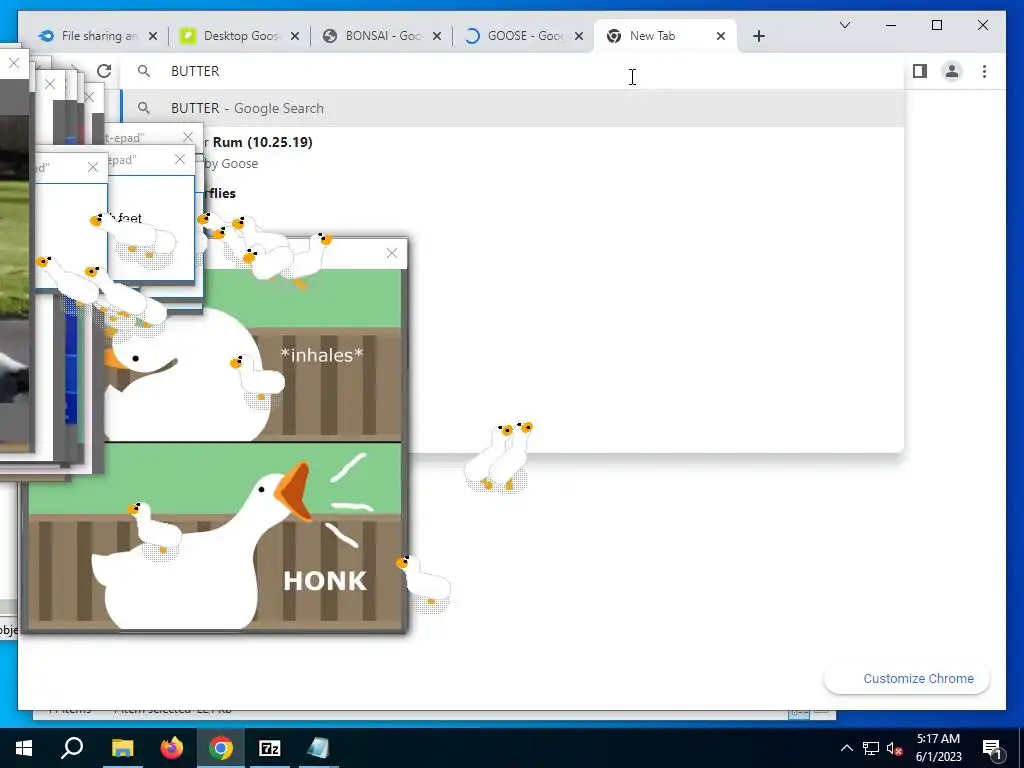Open the Chrome profile menu
Screen dimensions: 1024x768
(952, 71)
